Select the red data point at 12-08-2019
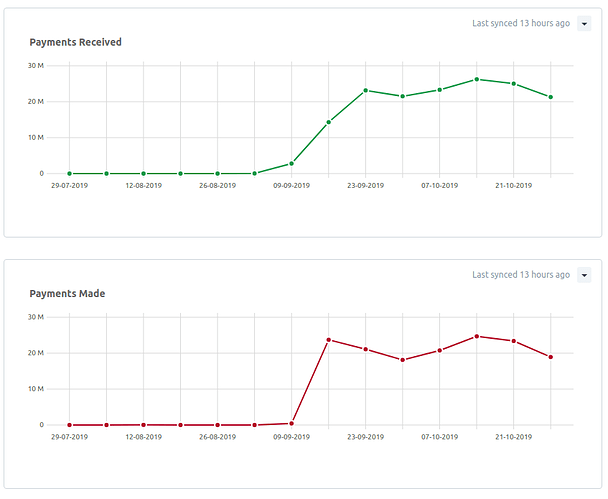The image size is (608, 499). click(x=143, y=425)
